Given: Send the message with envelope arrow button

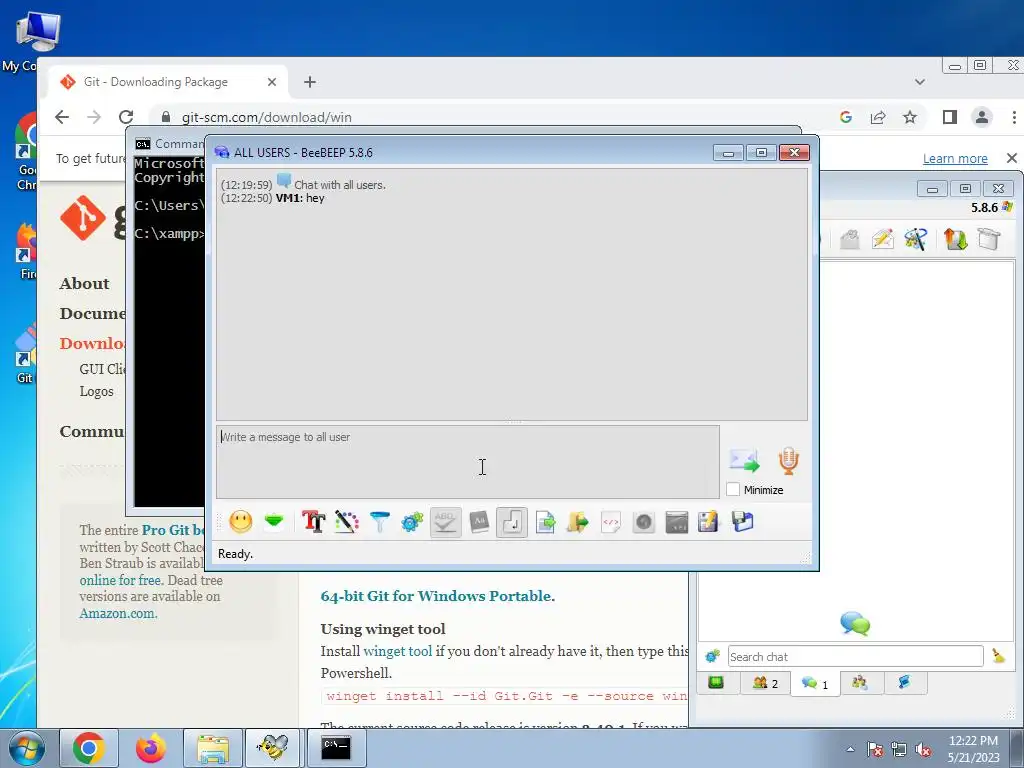Looking at the screenshot, I should (x=744, y=461).
